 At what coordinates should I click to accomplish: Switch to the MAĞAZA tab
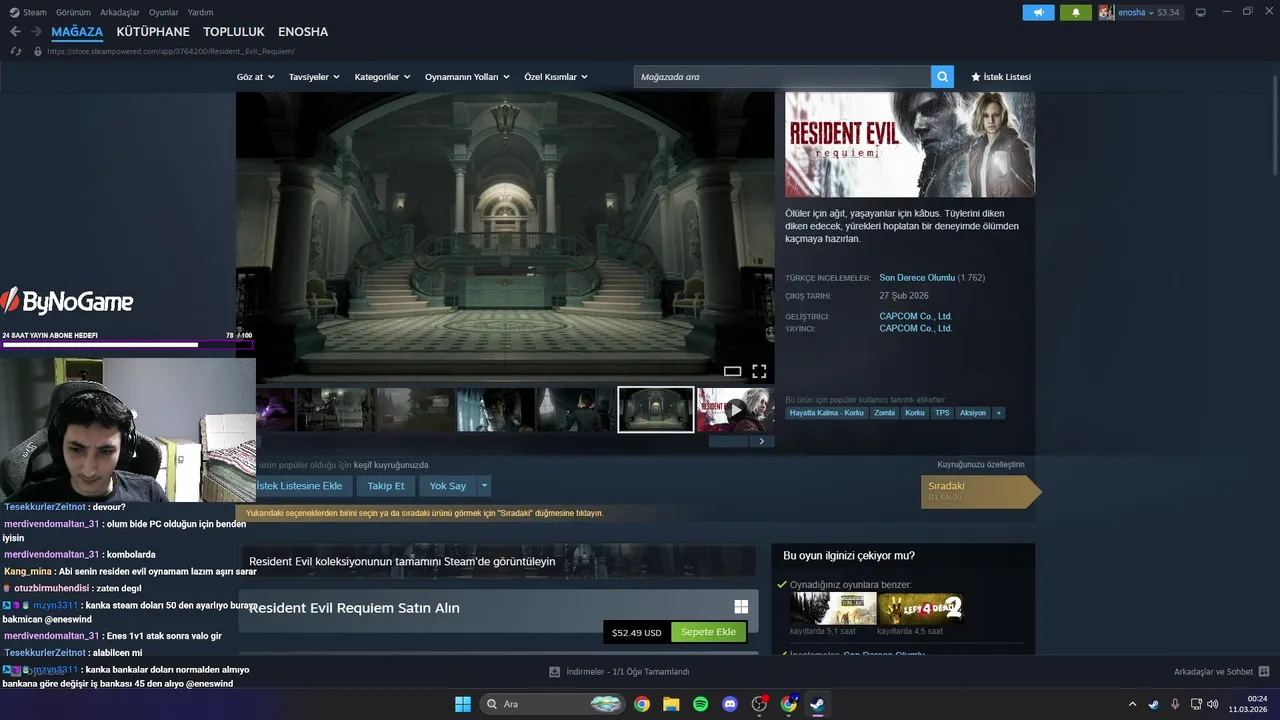point(77,32)
